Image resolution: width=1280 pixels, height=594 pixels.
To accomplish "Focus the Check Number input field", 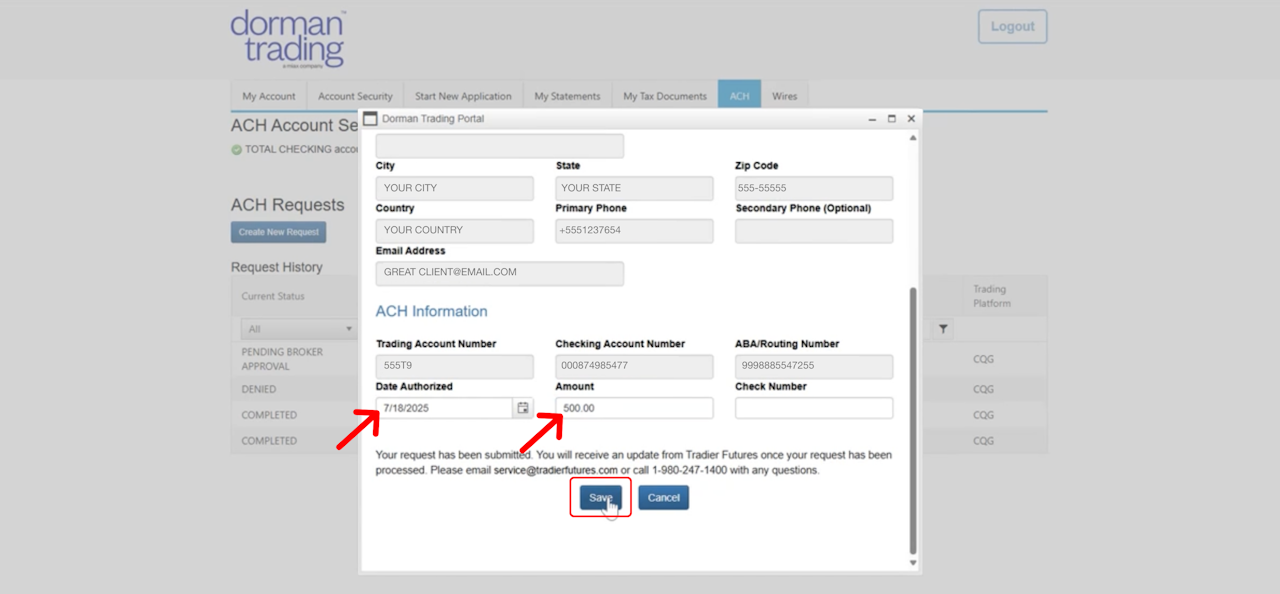I will coord(814,408).
